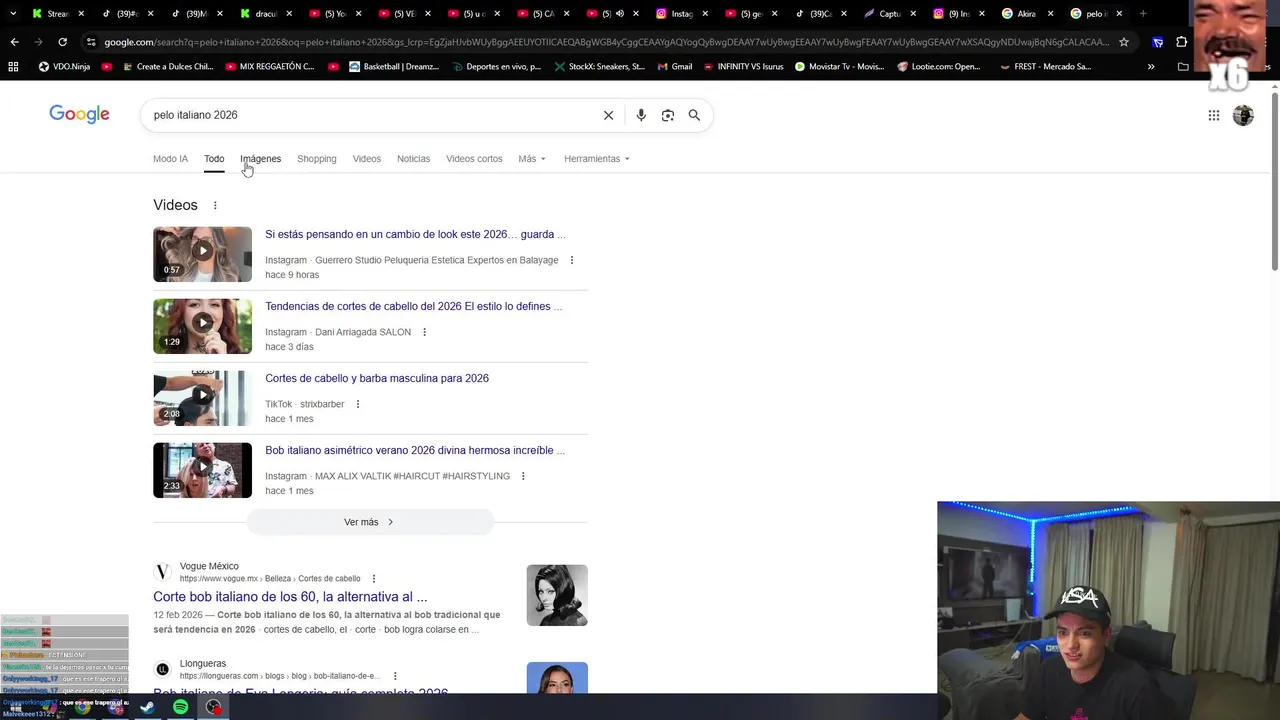
Task: Switch to Shopping results tab
Action: pyautogui.click(x=316, y=159)
